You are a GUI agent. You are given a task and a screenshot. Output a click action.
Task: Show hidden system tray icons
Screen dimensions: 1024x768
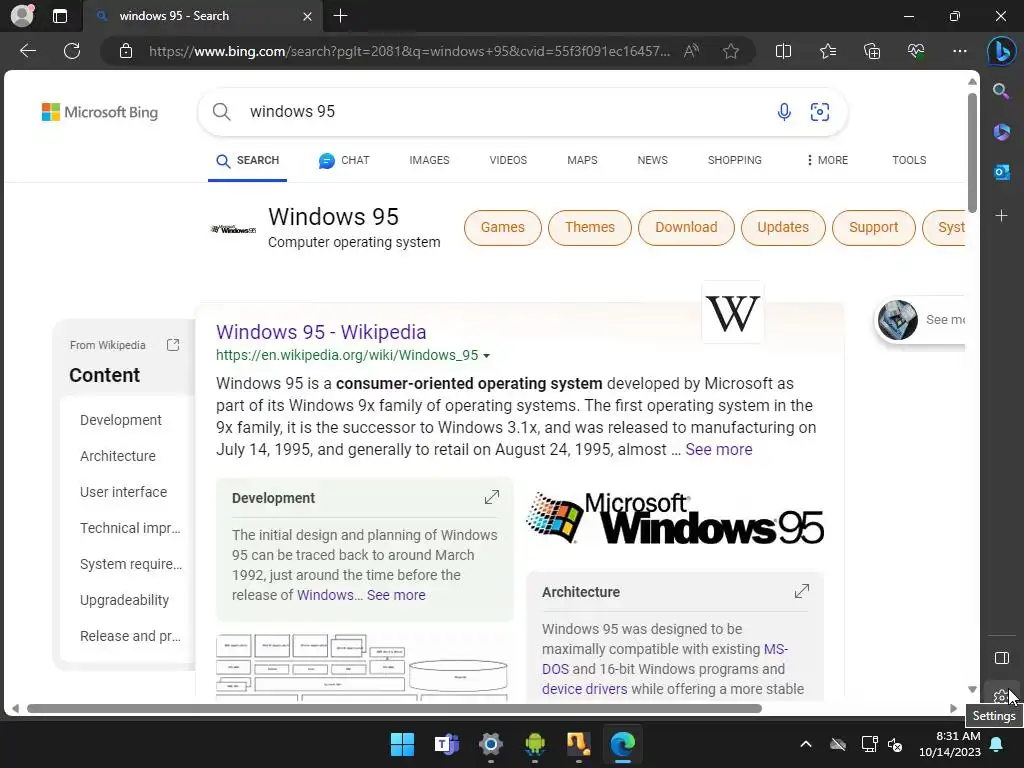806,744
